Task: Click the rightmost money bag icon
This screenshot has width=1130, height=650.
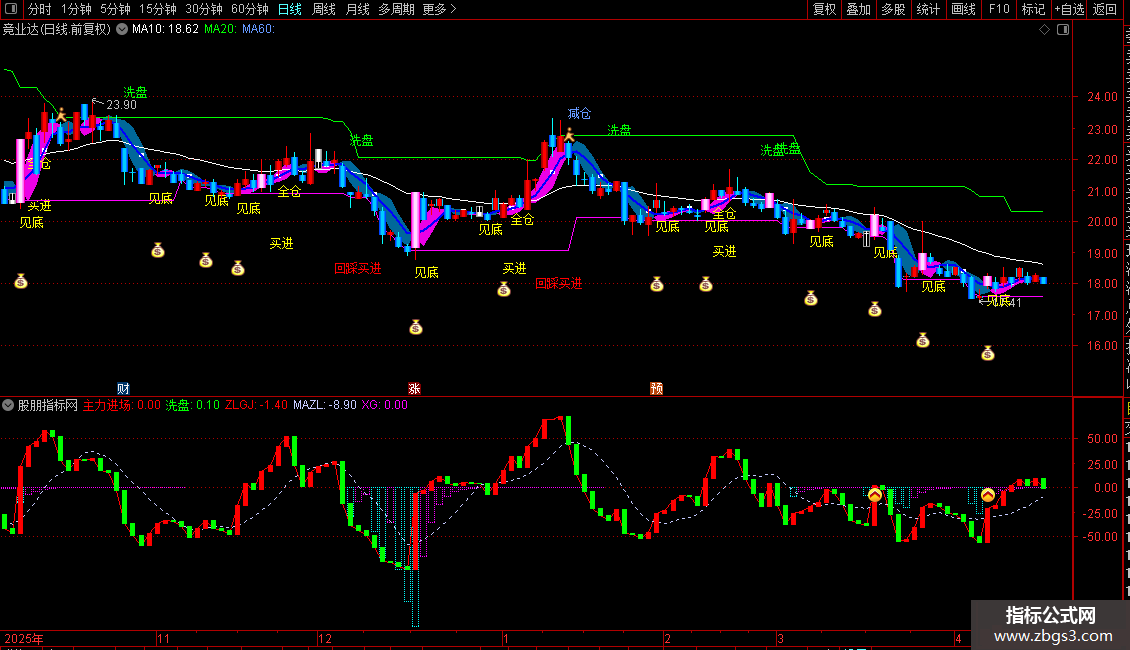Action: [x=988, y=352]
